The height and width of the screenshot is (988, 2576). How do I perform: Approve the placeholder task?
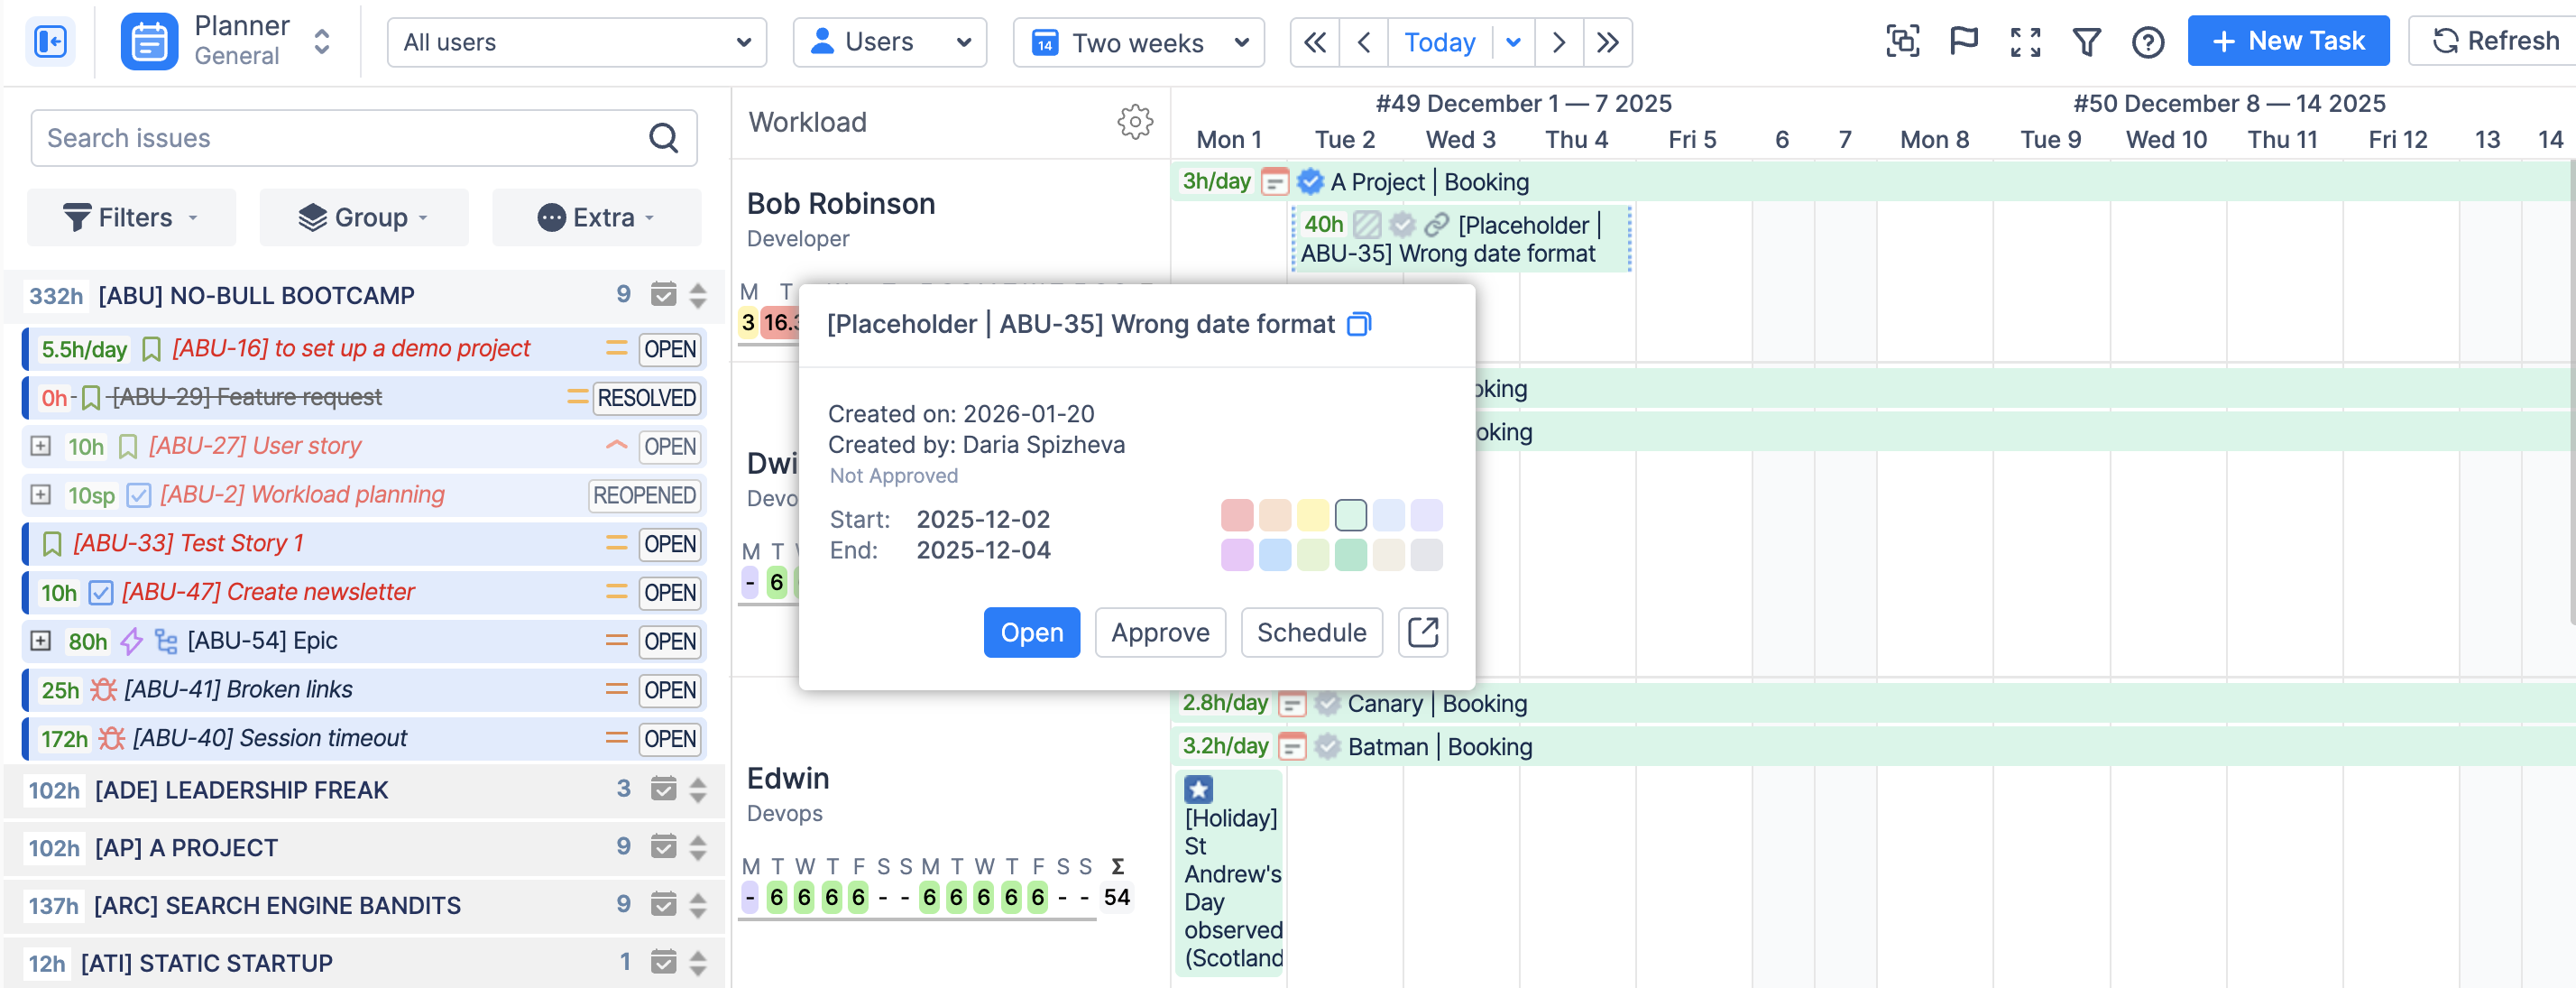click(1160, 632)
